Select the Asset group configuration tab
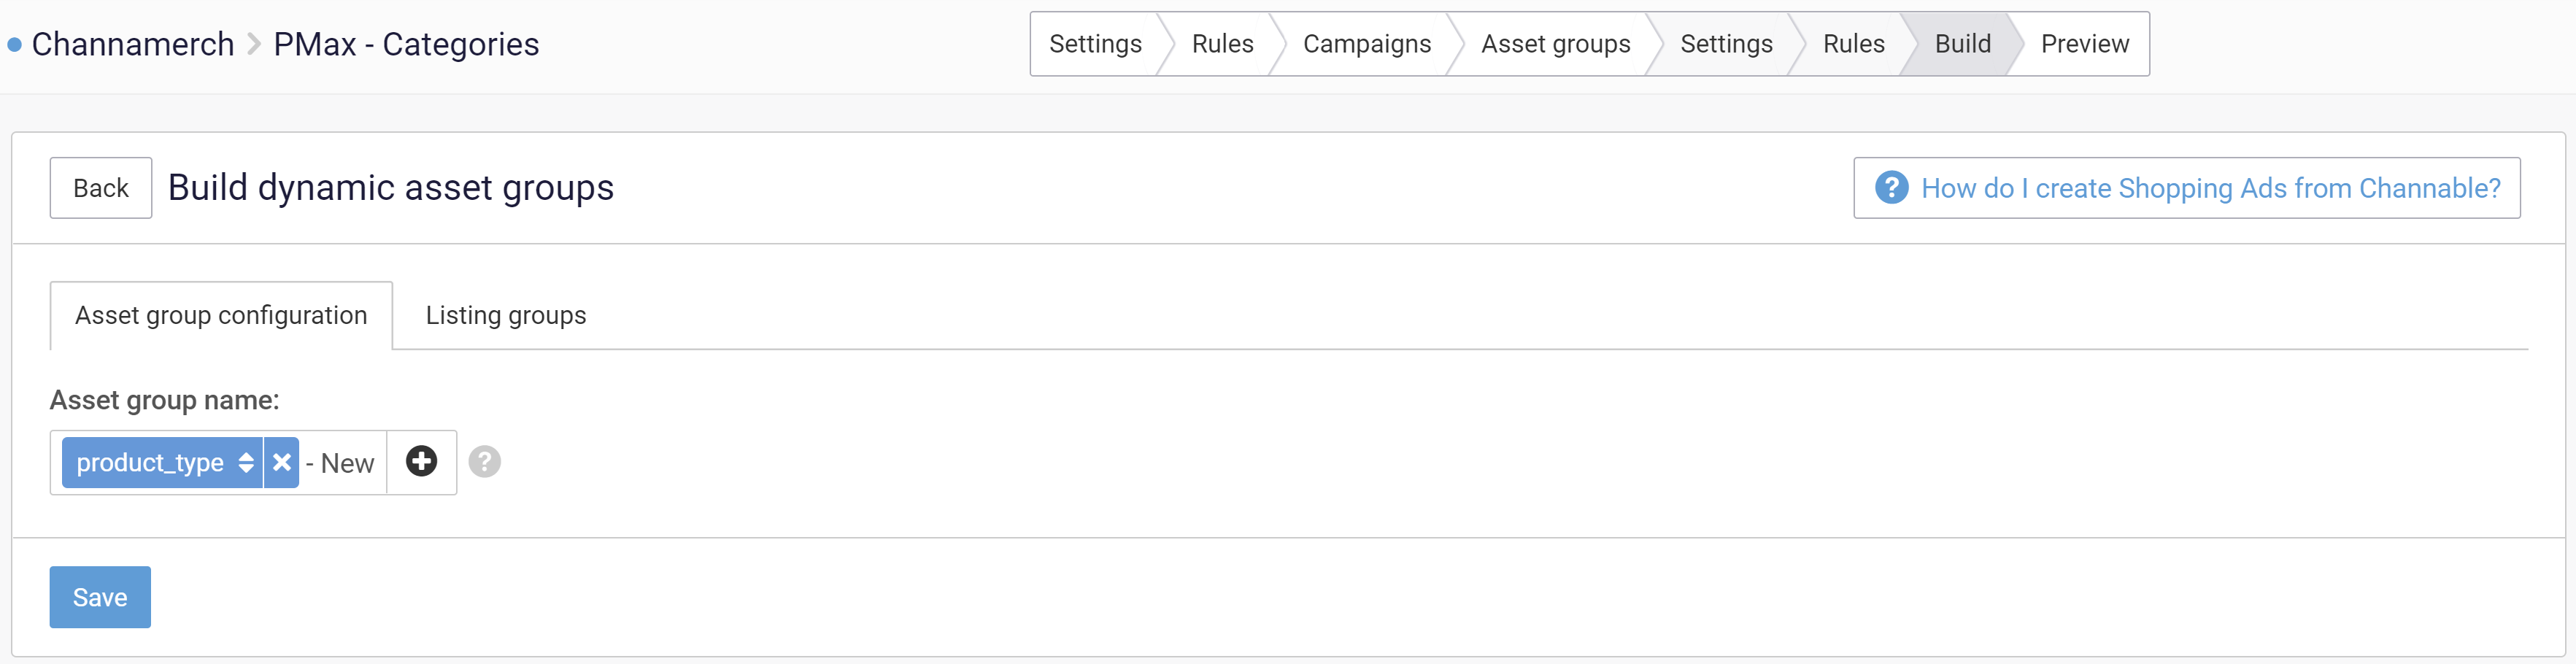 point(221,315)
